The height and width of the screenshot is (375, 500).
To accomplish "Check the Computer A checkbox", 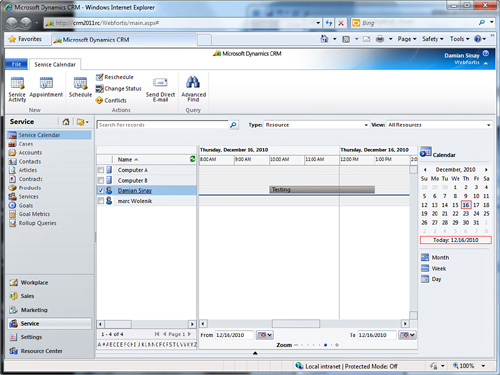I will tap(101, 170).
